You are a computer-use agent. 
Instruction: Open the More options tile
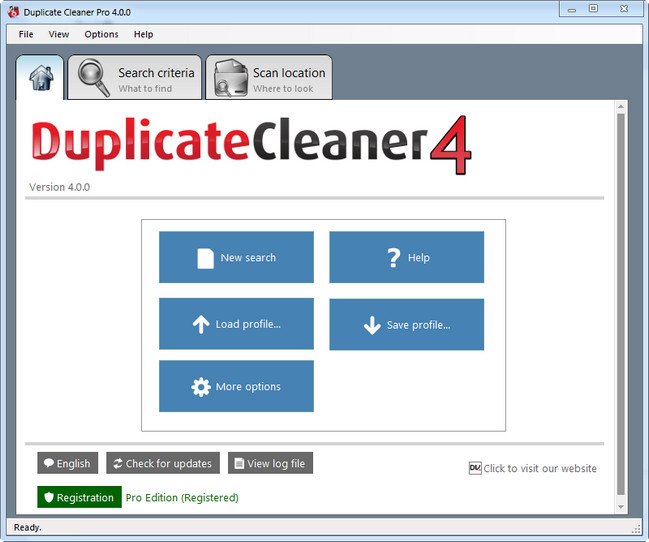[236, 386]
